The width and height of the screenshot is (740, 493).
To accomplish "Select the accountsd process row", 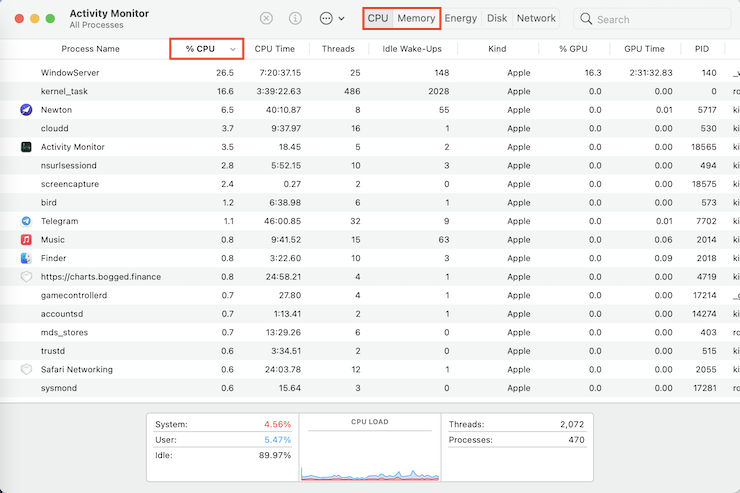I will (370, 314).
